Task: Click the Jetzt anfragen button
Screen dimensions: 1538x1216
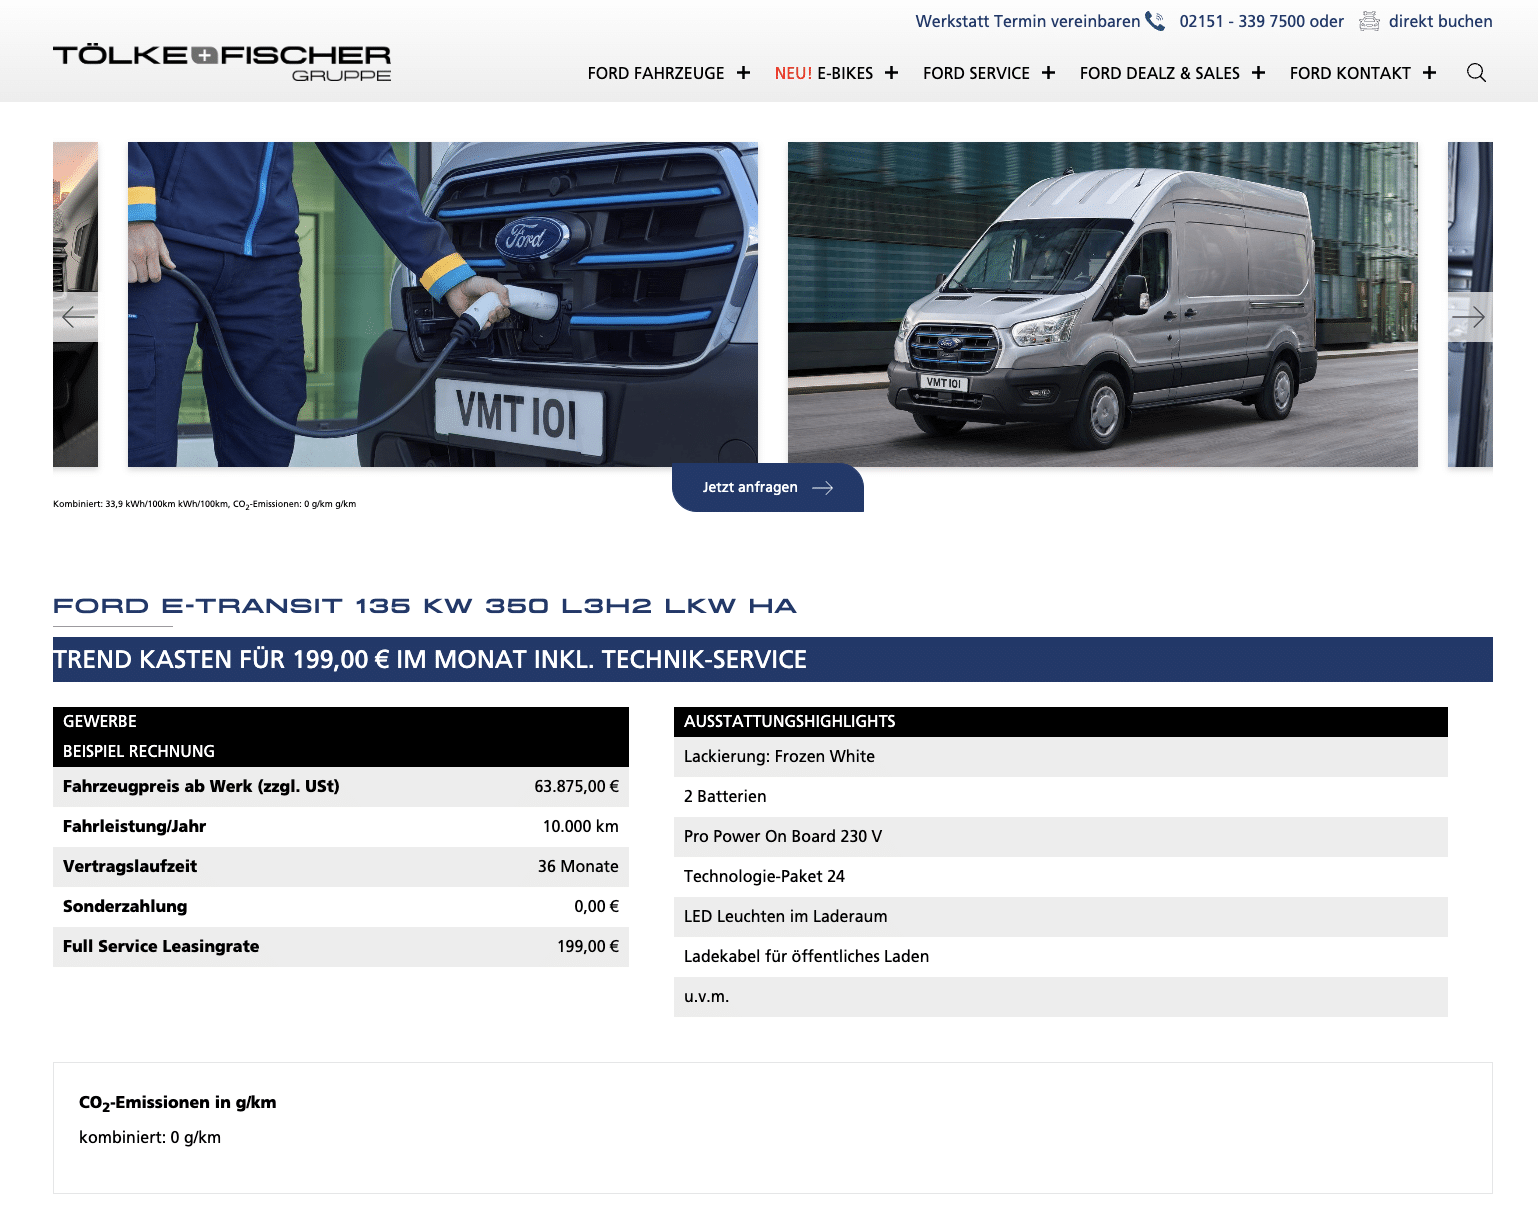Action: [768, 487]
